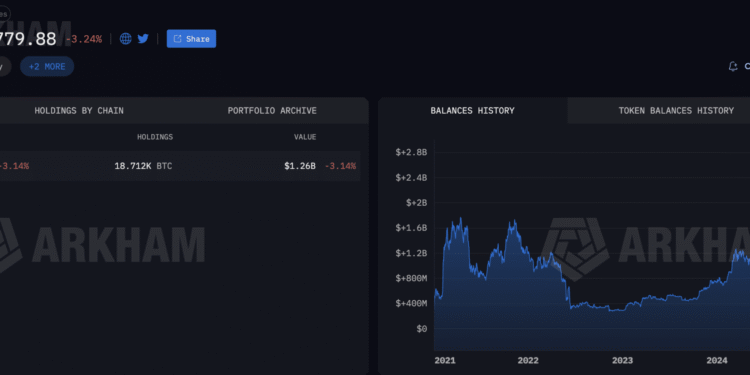
Task: Click the $0 y-axis label
Action: 421,329
